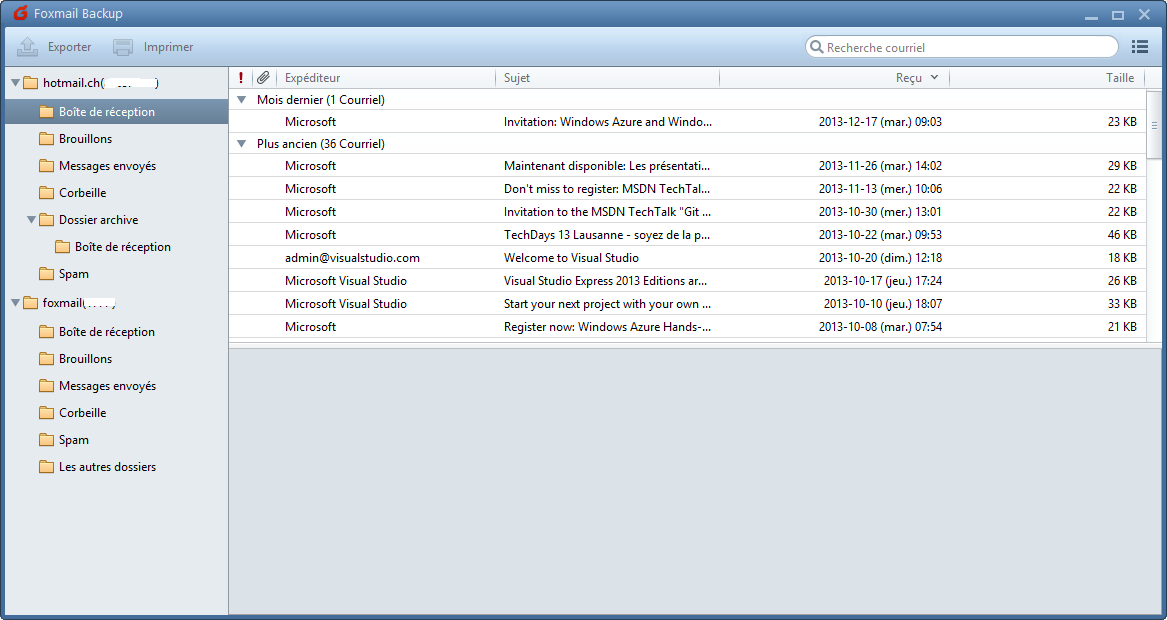Collapse the Mois dernier mail group

coord(241,99)
